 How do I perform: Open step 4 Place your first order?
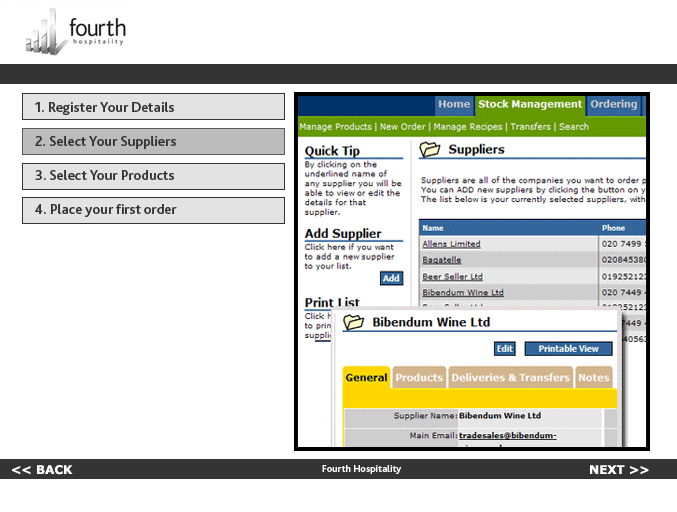153,210
